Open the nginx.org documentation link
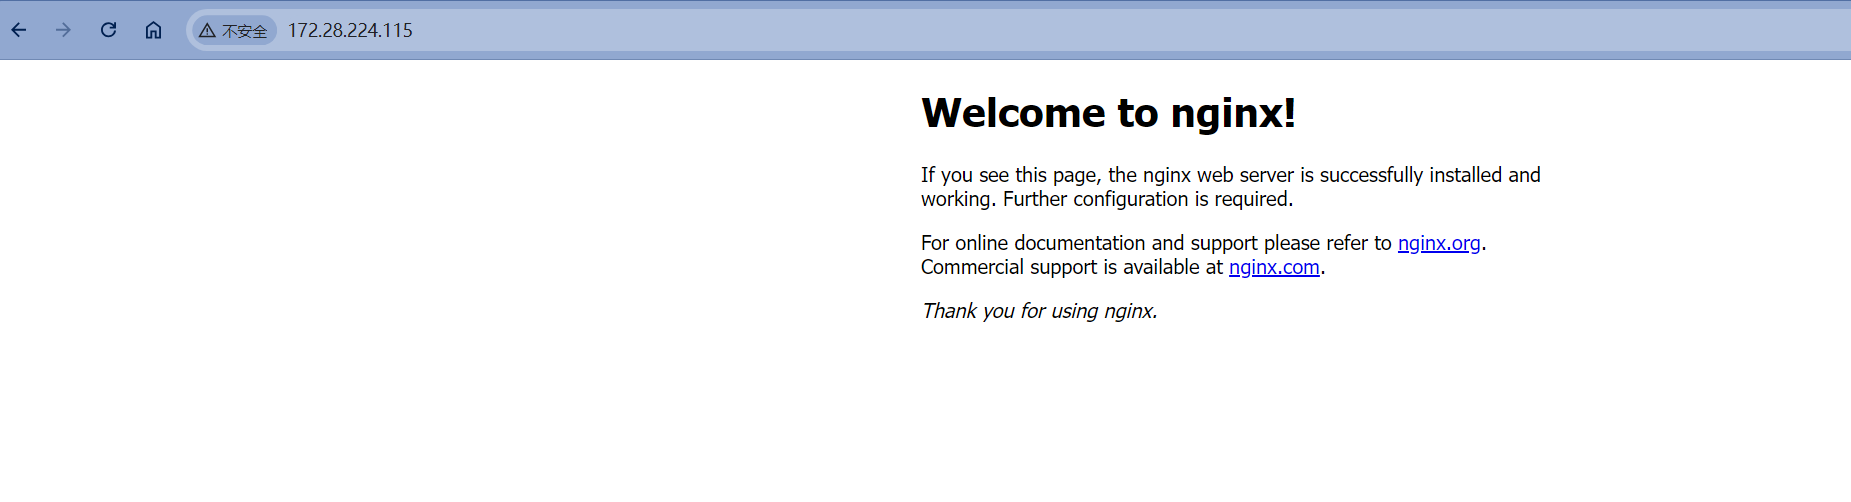1851x502 pixels. pos(1438,243)
